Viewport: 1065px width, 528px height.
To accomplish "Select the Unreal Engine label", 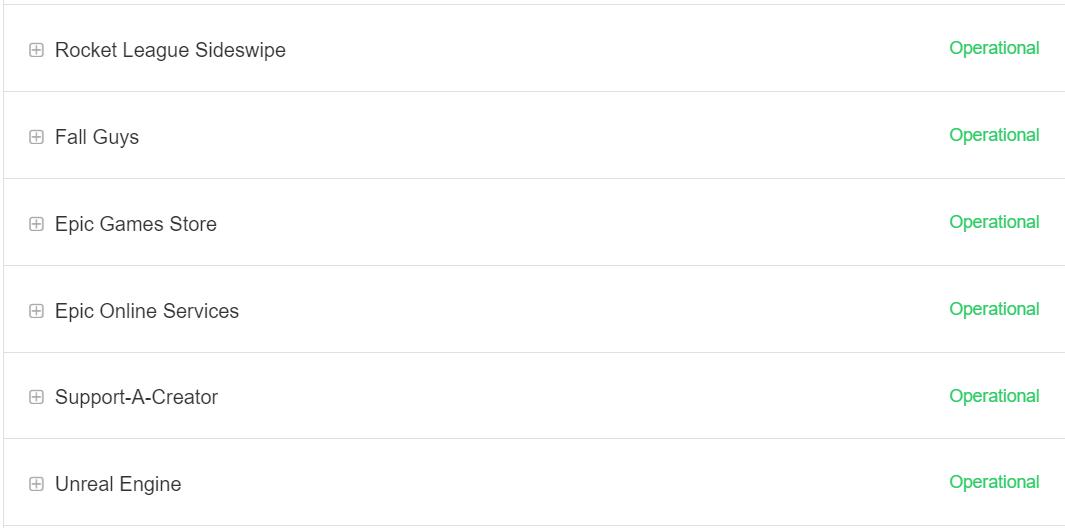I will pos(118,484).
